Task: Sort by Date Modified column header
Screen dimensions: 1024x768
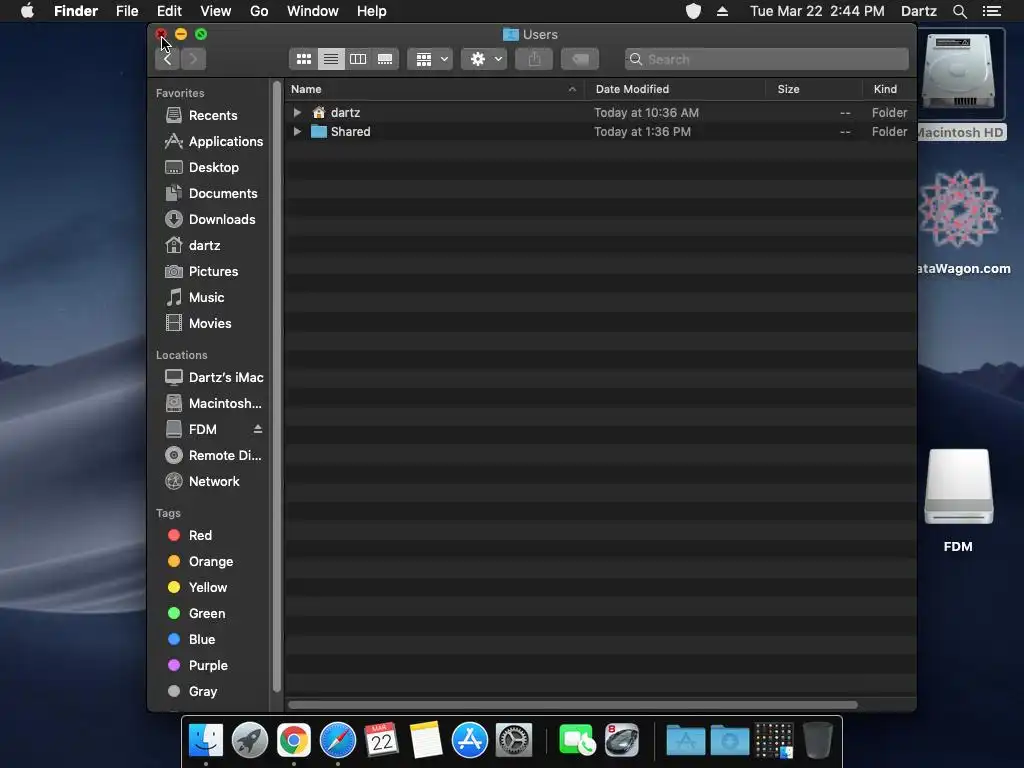Action: [675, 89]
